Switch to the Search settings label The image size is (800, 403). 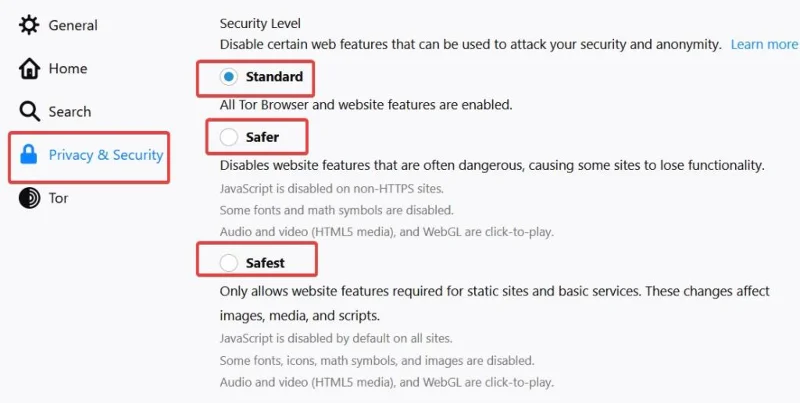pyautogui.click(x=70, y=112)
